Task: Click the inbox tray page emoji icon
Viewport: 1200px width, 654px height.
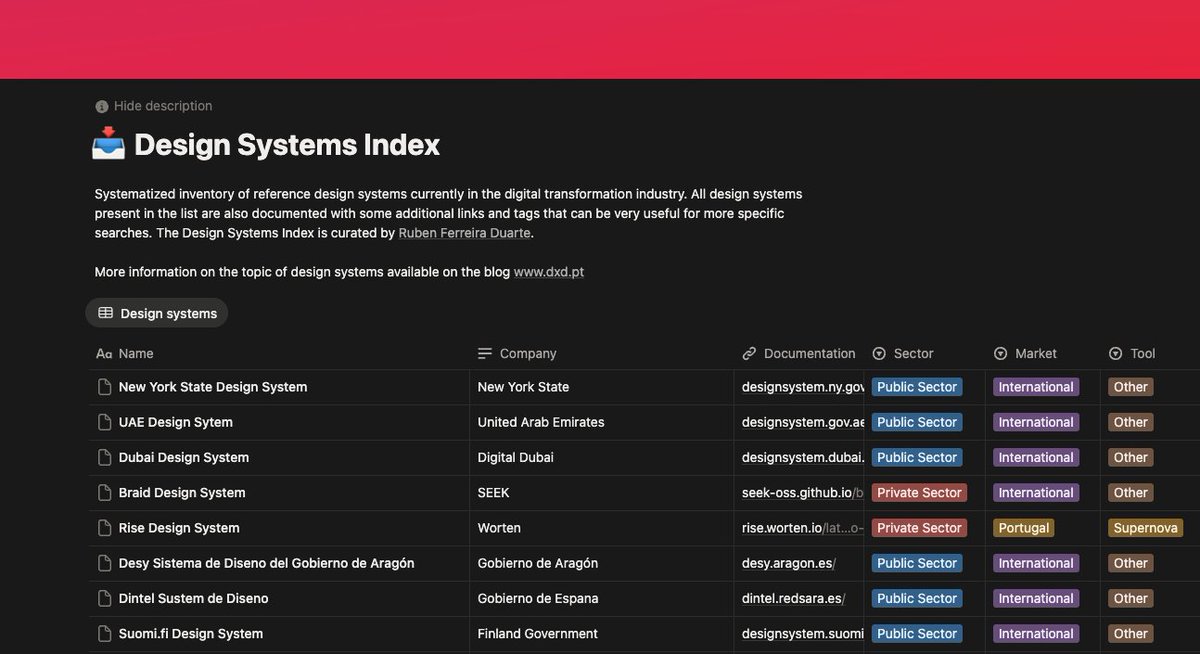Action: click(108, 144)
